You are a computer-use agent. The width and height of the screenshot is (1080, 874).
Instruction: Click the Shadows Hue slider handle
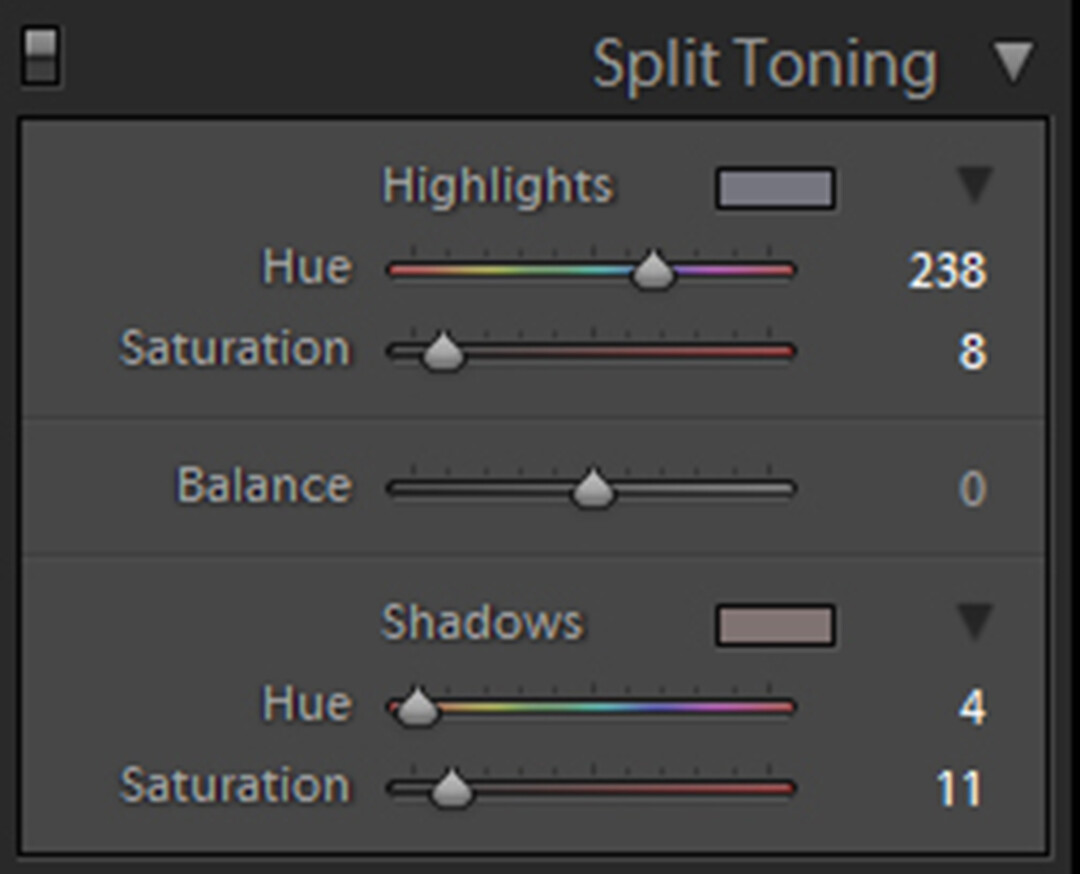417,707
